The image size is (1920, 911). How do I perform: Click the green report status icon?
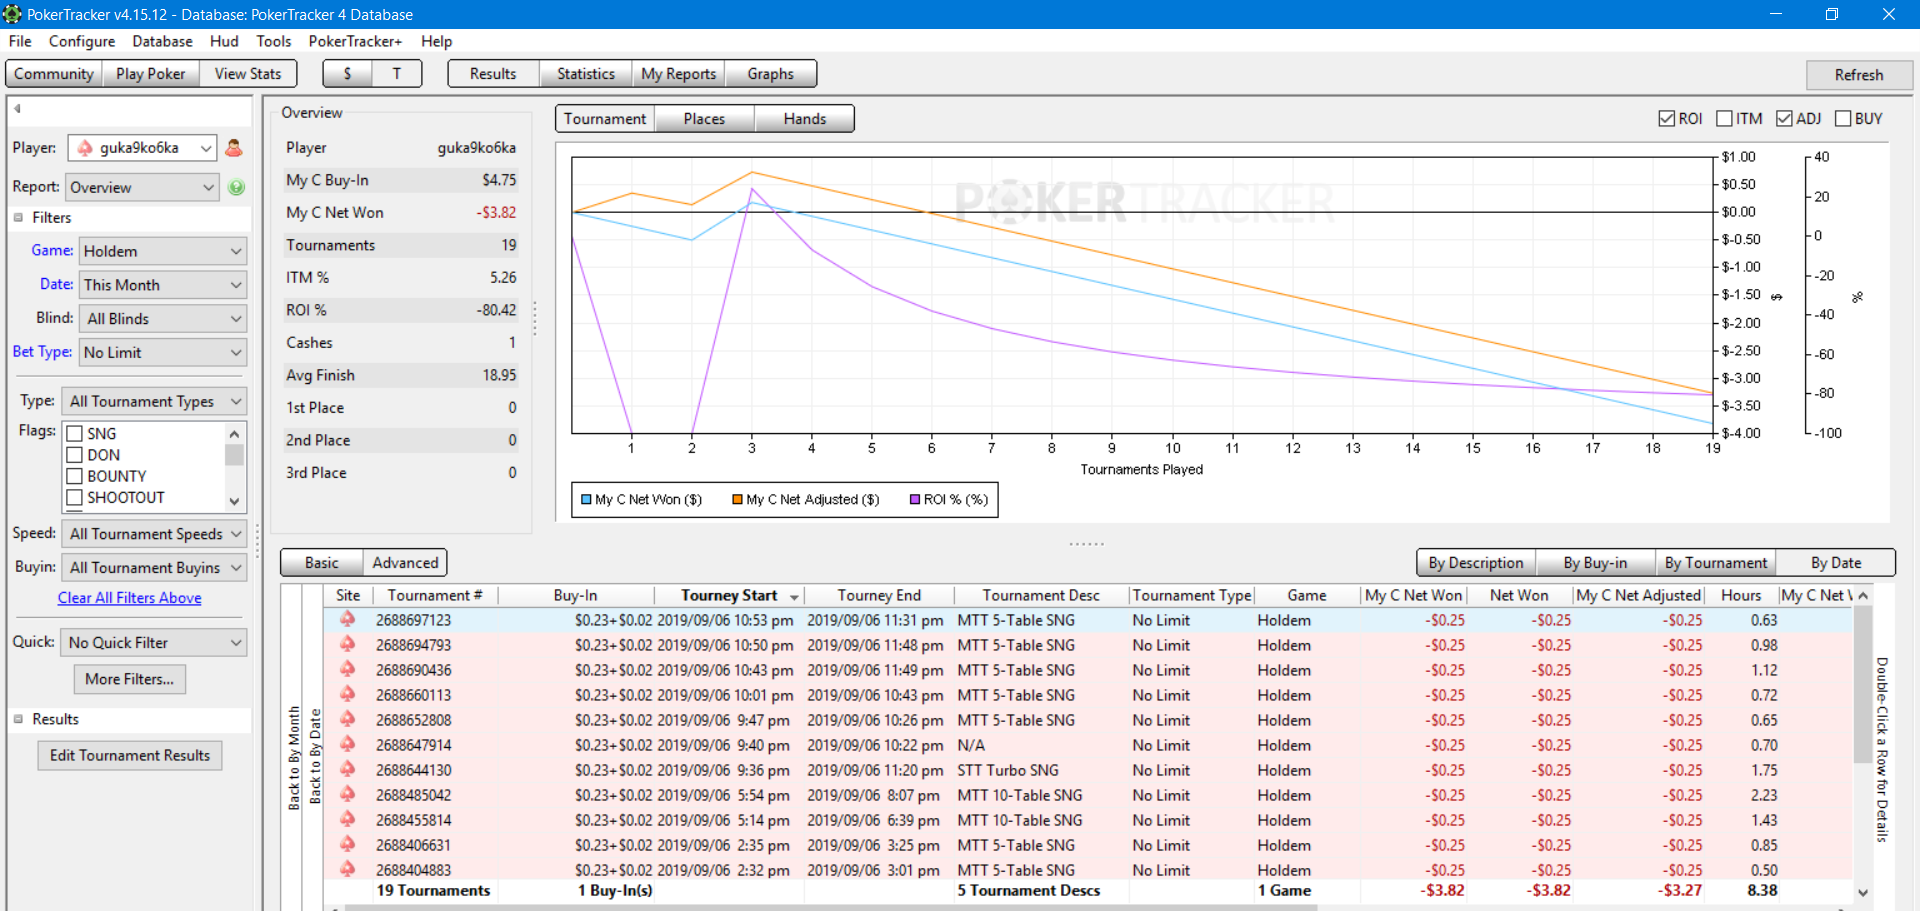237,187
